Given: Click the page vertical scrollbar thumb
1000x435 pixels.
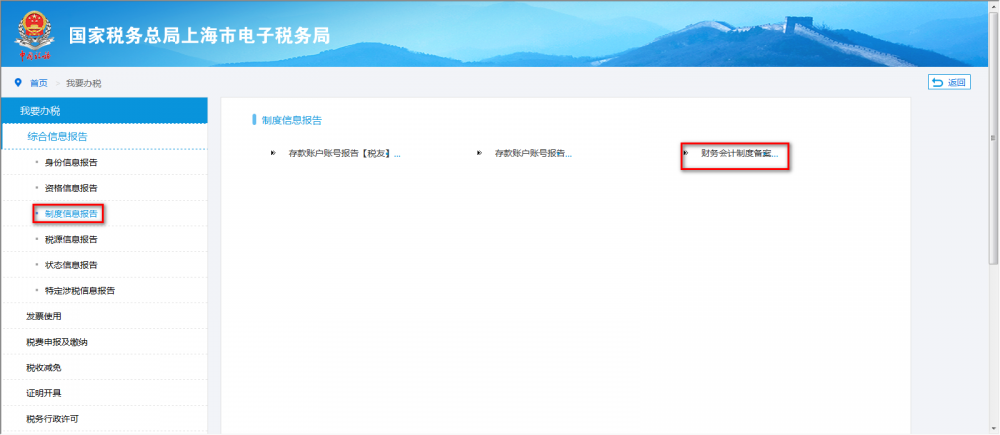Looking at the screenshot, I should (994, 138).
